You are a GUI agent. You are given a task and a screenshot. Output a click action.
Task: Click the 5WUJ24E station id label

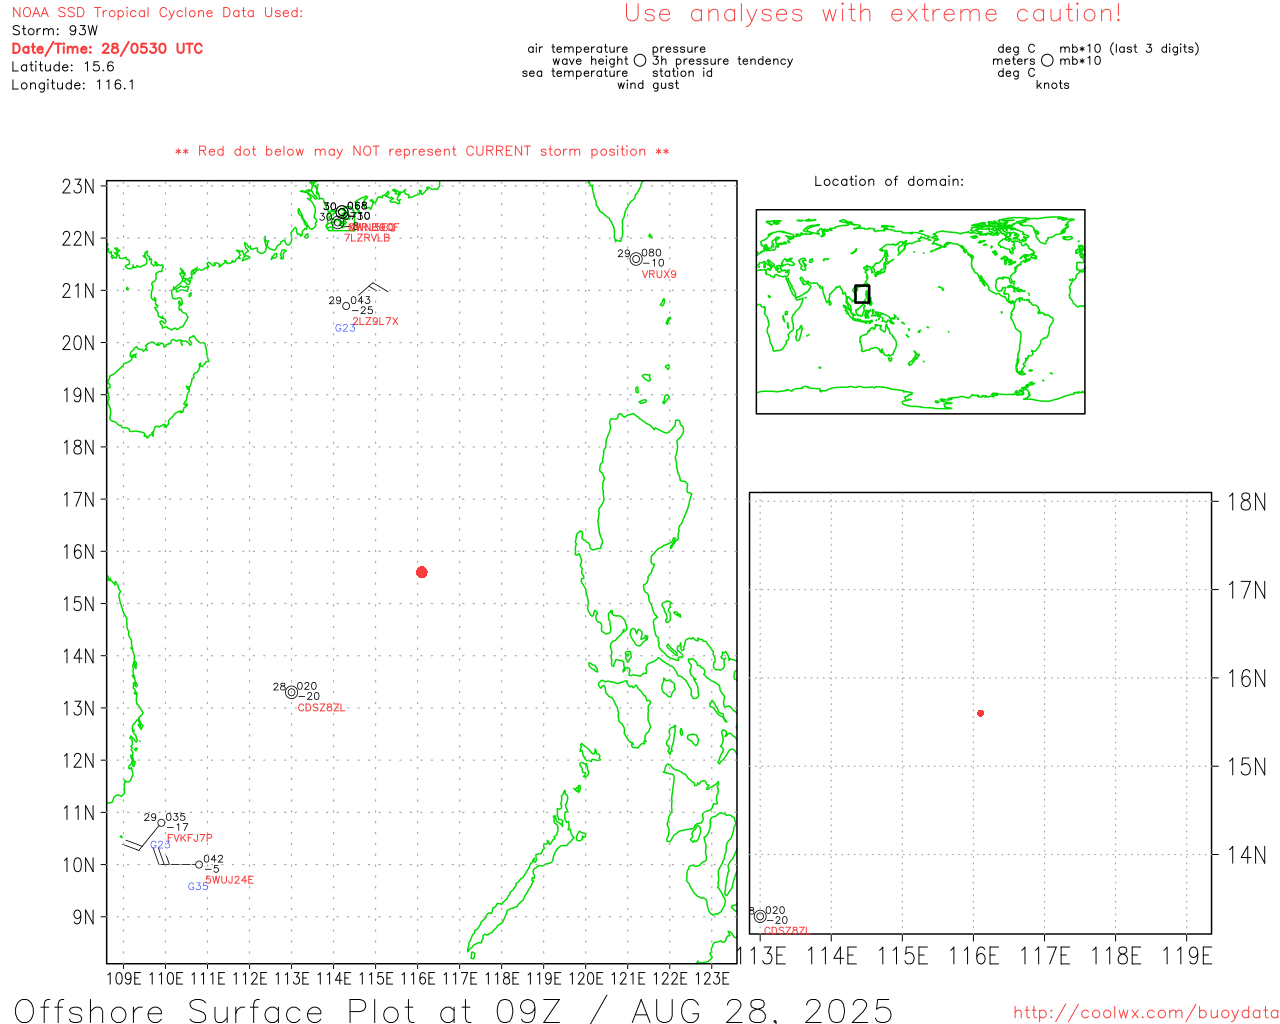click(229, 880)
